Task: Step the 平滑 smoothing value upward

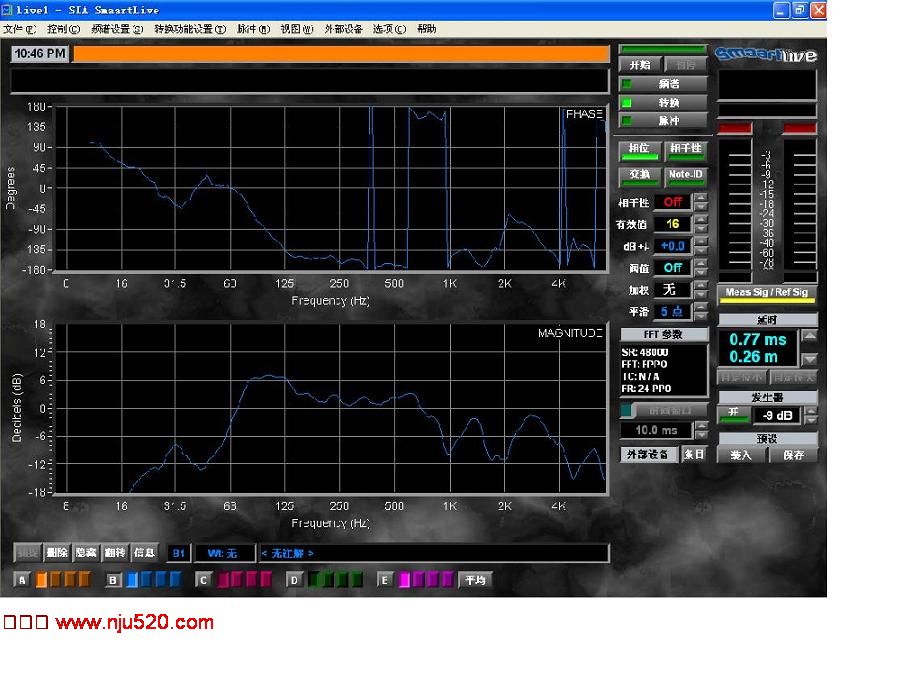Action: point(700,306)
